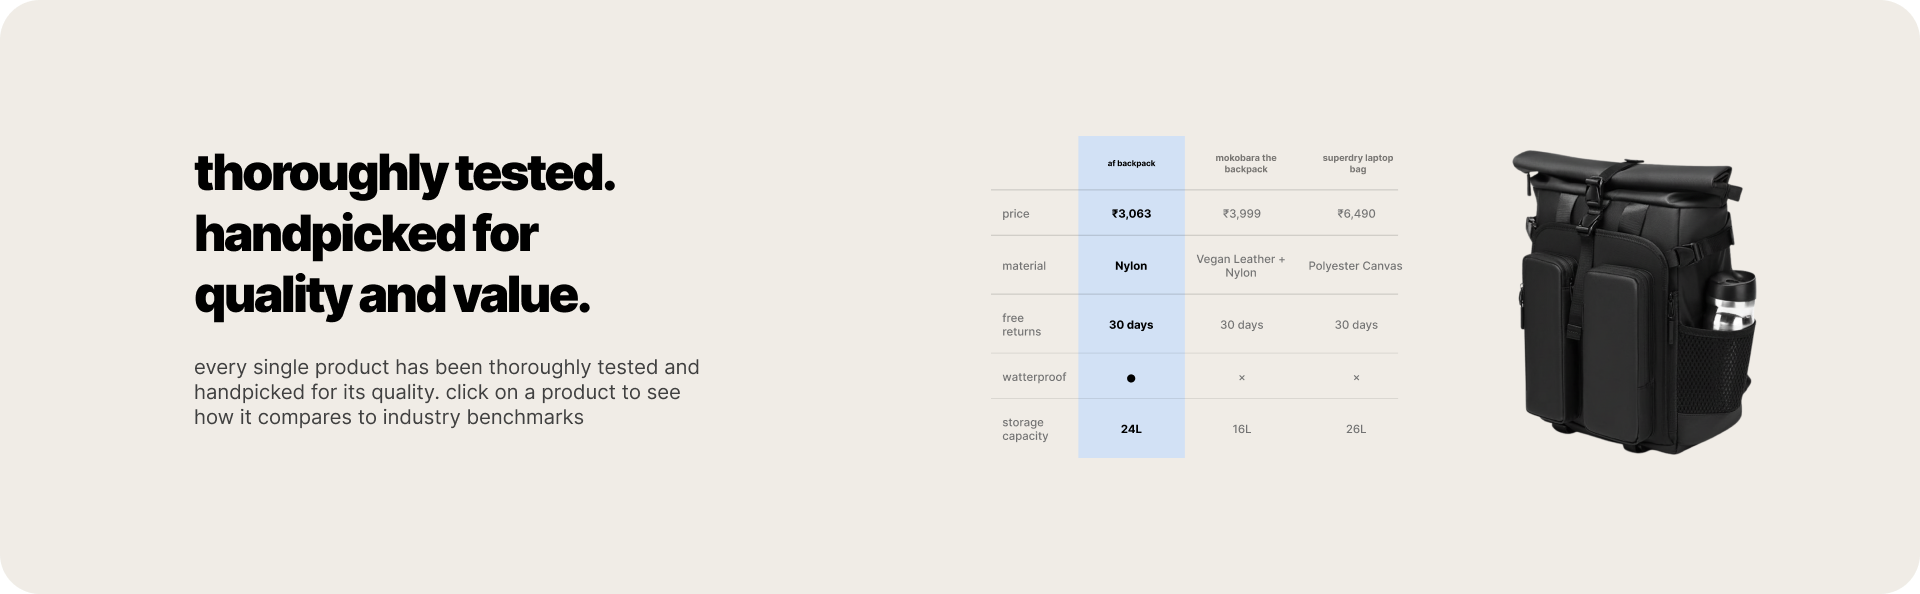Select the superdry laptop bag column header
This screenshot has width=1920, height=594.
(x=1357, y=163)
